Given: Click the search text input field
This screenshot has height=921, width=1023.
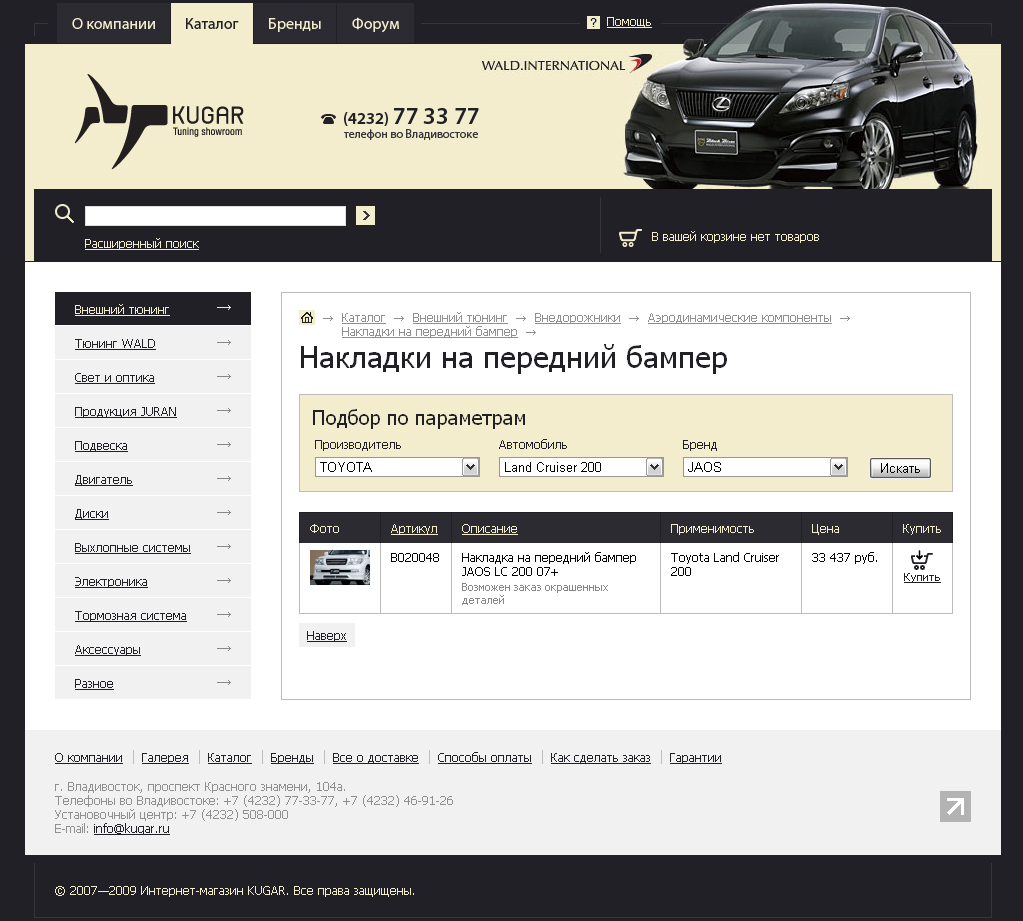Looking at the screenshot, I should coord(215,216).
